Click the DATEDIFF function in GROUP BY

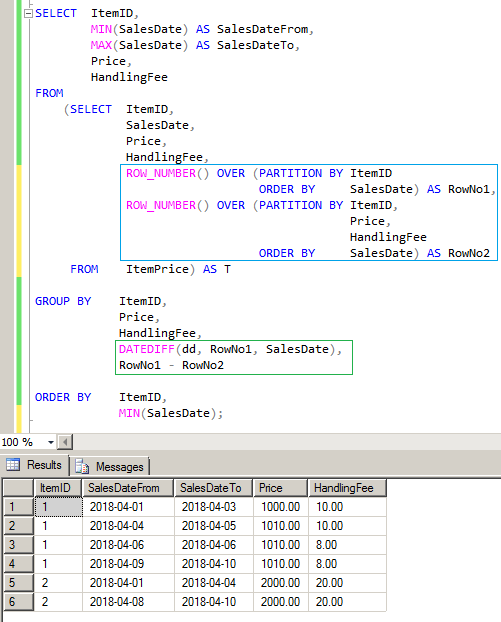coord(146,349)
